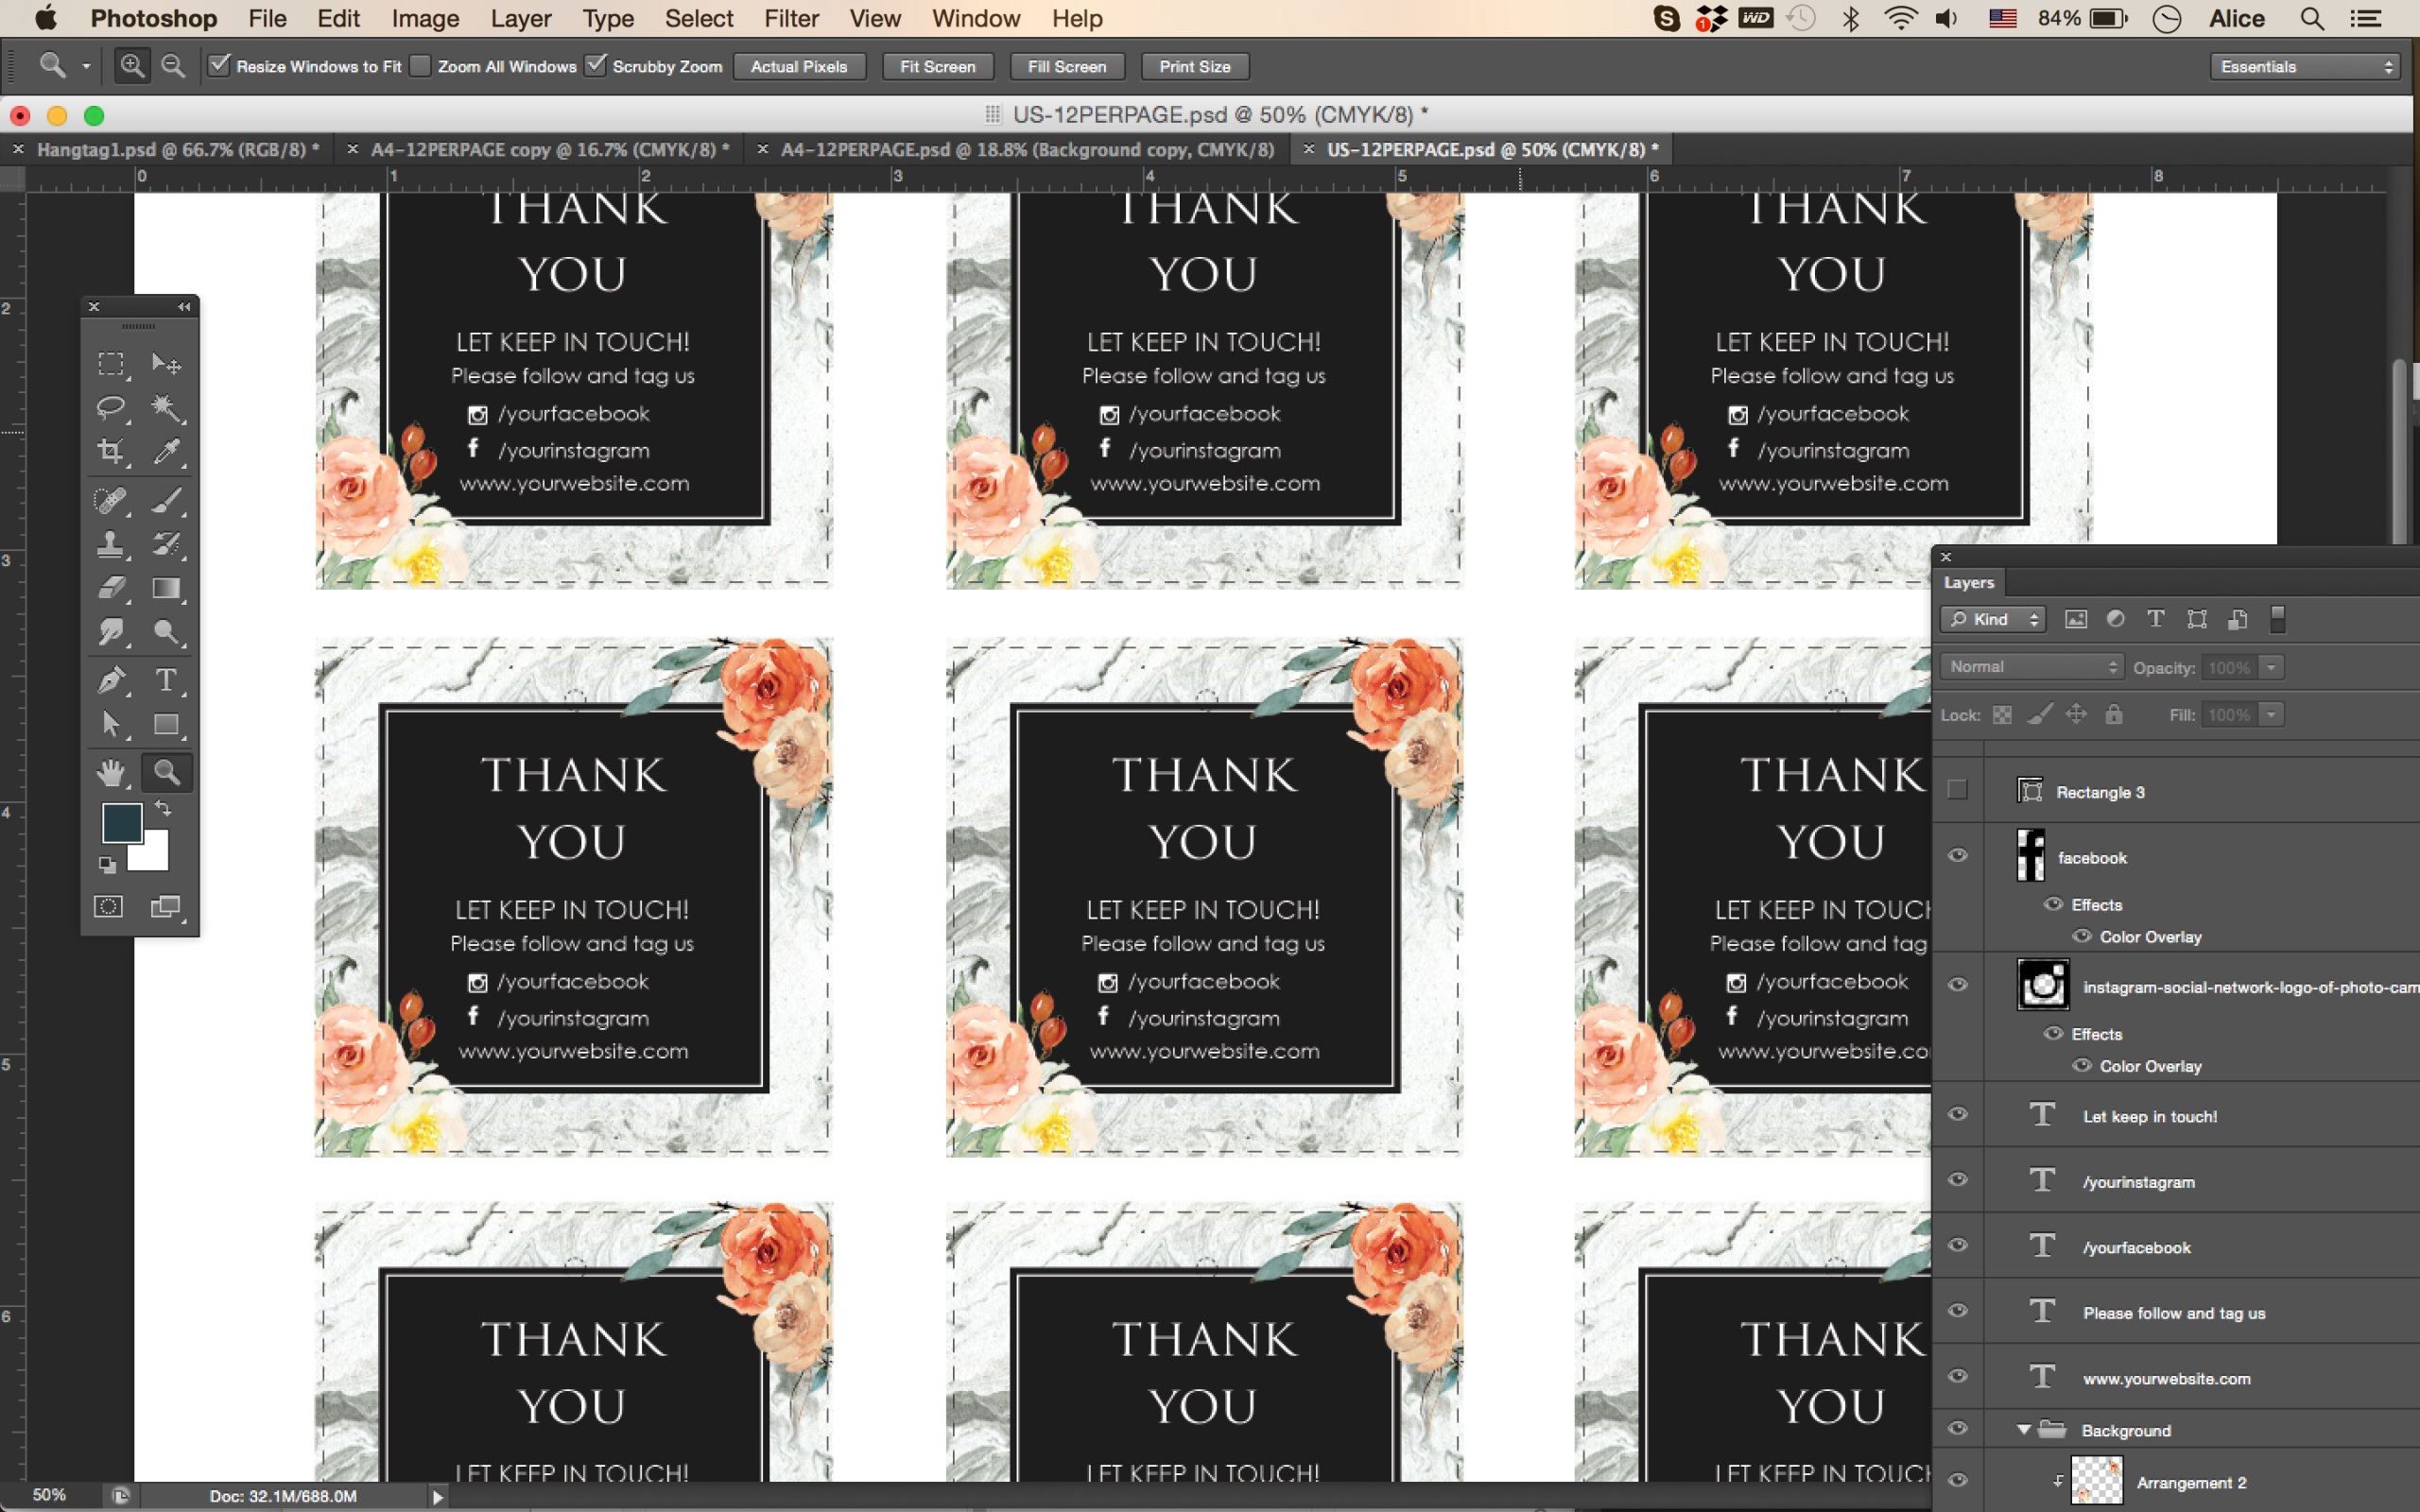
Task: Filter layers by adjustment layers
Action: coord(2116,619)
